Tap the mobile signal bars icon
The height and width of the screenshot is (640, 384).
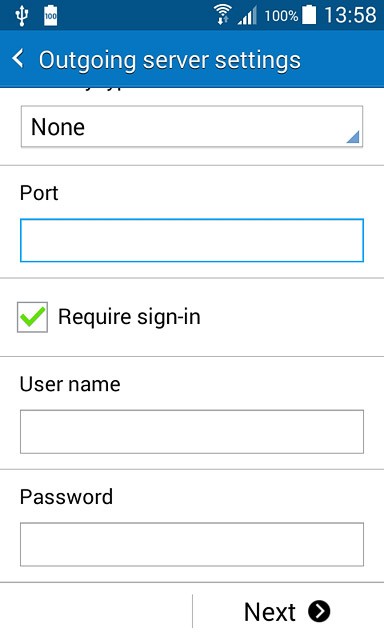pos(248,16)
